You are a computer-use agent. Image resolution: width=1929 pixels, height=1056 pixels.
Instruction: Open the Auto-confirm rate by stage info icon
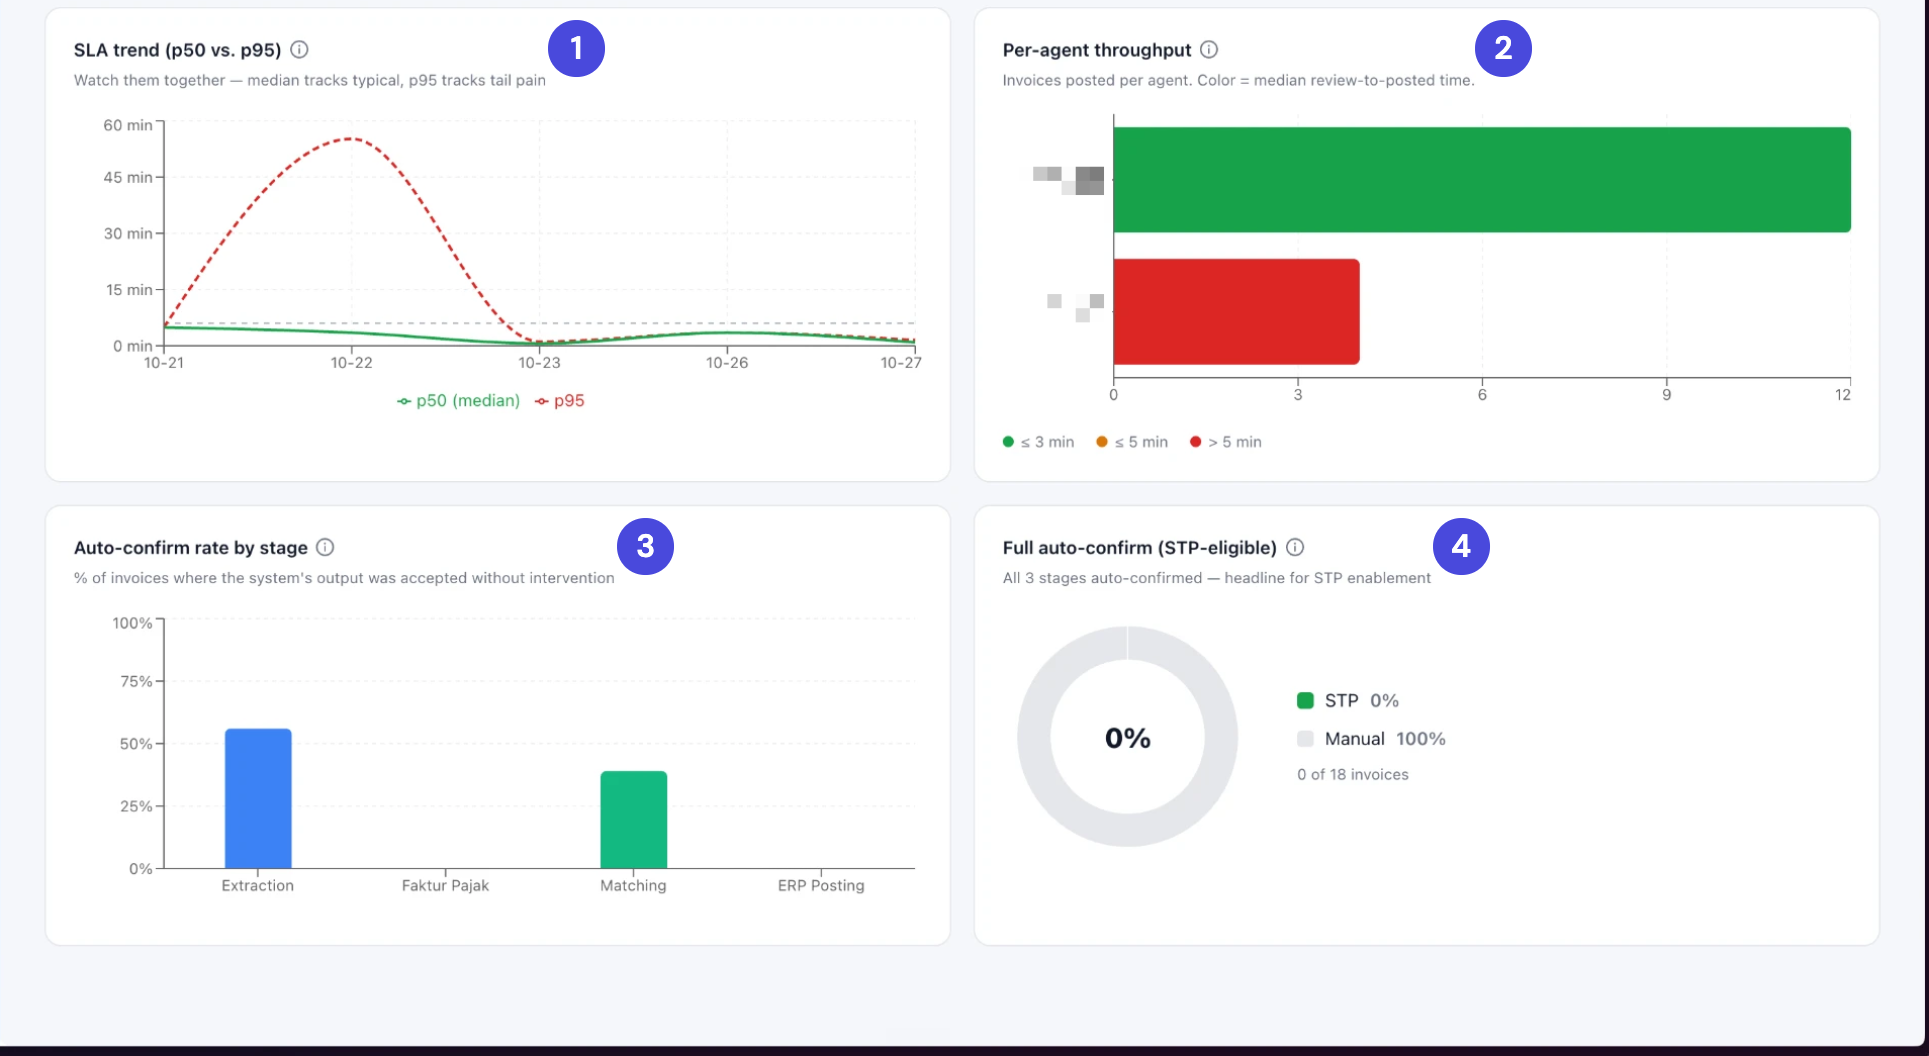(325, 547)
